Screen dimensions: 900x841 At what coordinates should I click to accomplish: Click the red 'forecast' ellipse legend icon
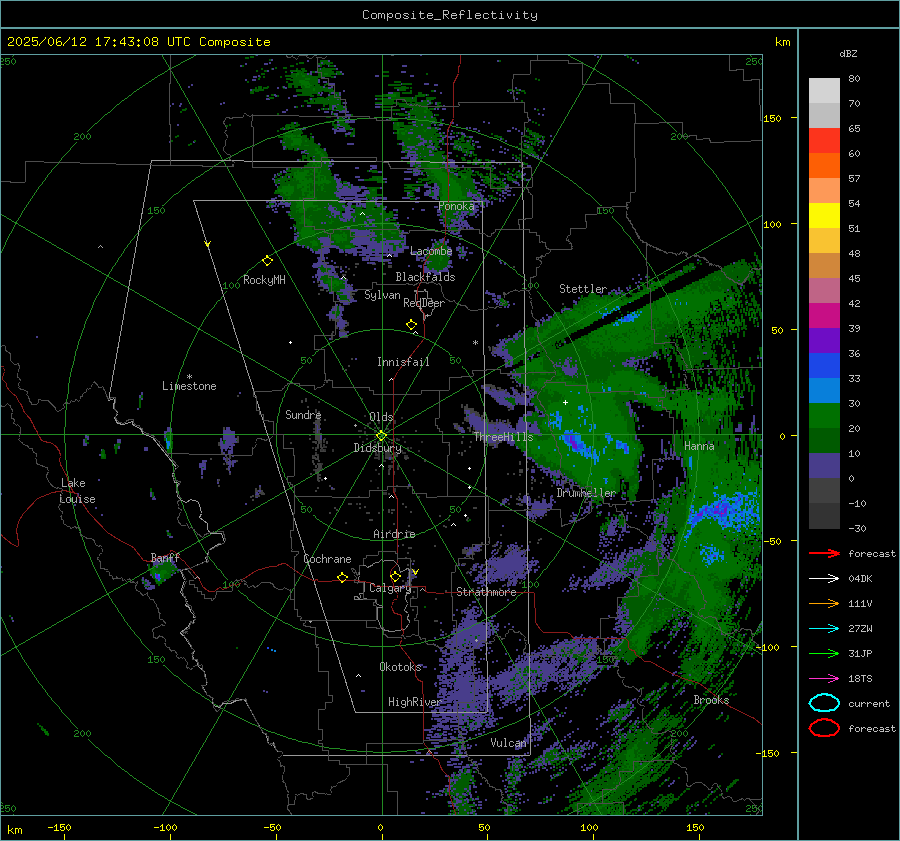(x=824, y=728)
